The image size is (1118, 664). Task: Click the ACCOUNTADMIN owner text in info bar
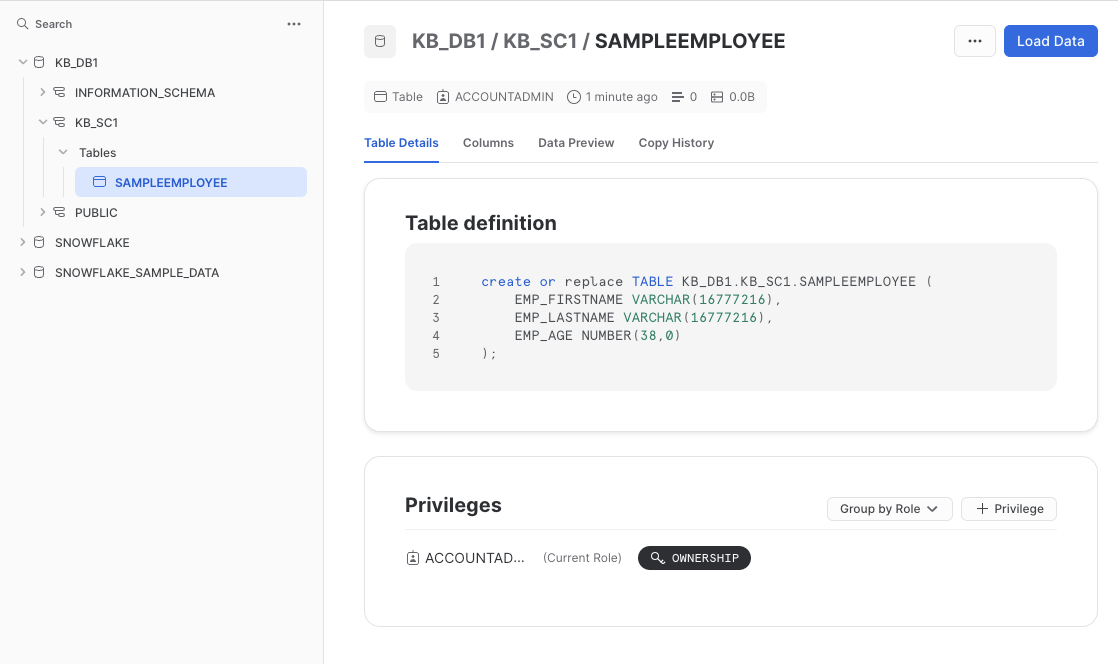504,97
